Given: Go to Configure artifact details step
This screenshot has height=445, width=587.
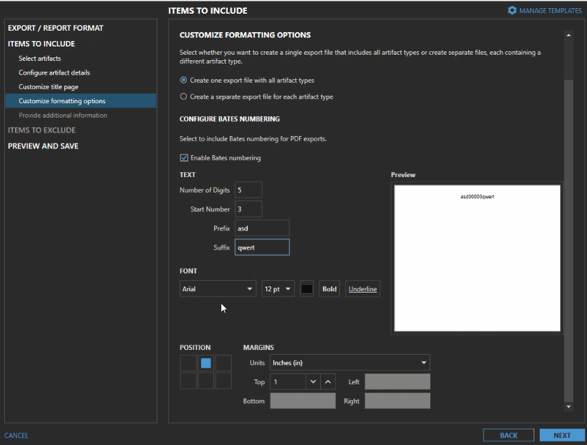Looking at the screenshot, I should (x=54, y=73).
